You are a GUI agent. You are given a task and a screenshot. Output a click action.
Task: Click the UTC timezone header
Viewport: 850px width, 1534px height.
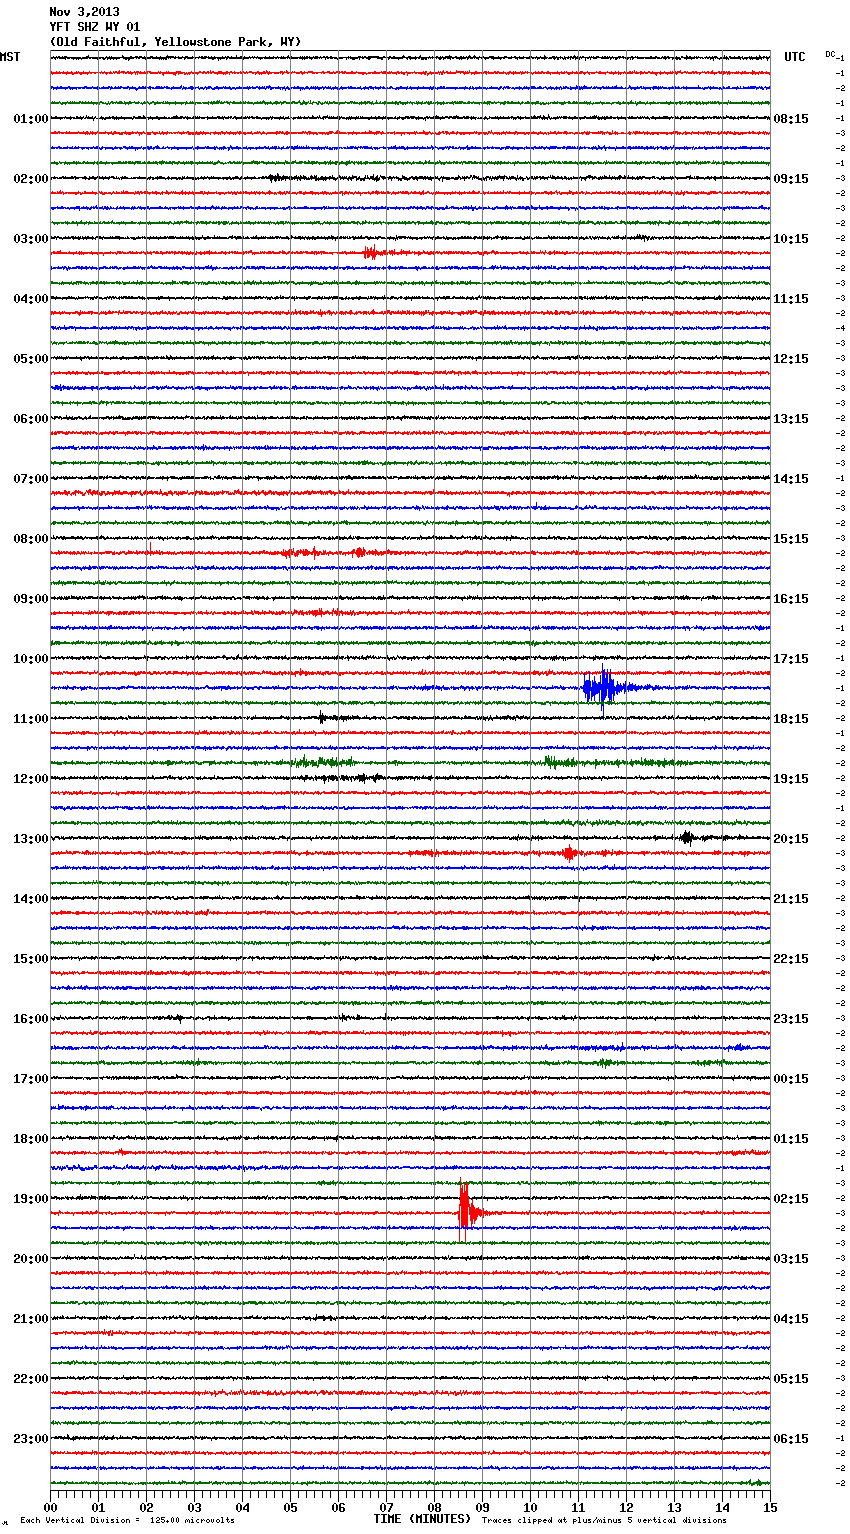[795, 57]
